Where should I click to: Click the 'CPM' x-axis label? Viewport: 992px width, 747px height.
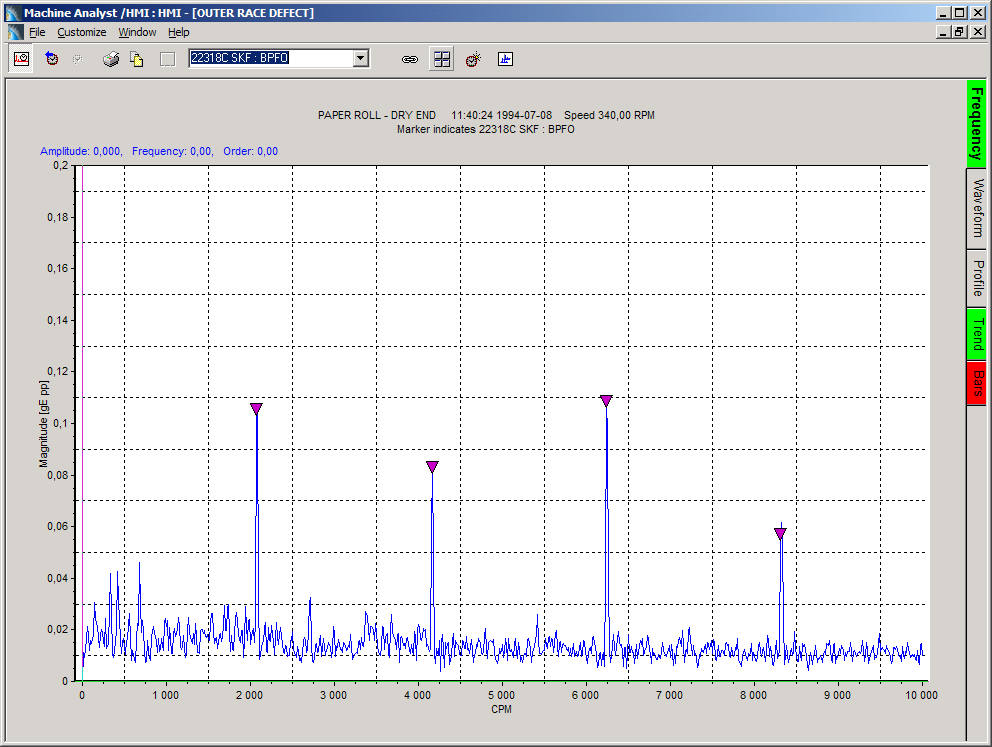501,709
